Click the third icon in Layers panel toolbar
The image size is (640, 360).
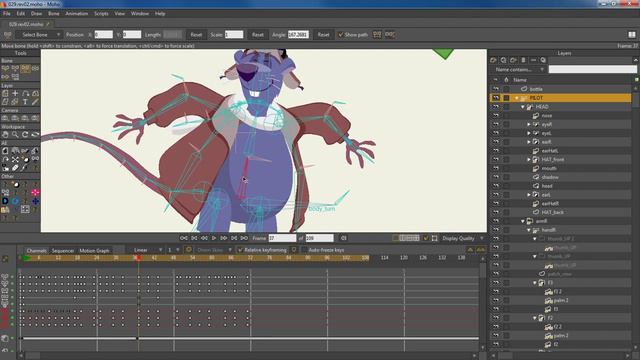click(x=513, y=60)
